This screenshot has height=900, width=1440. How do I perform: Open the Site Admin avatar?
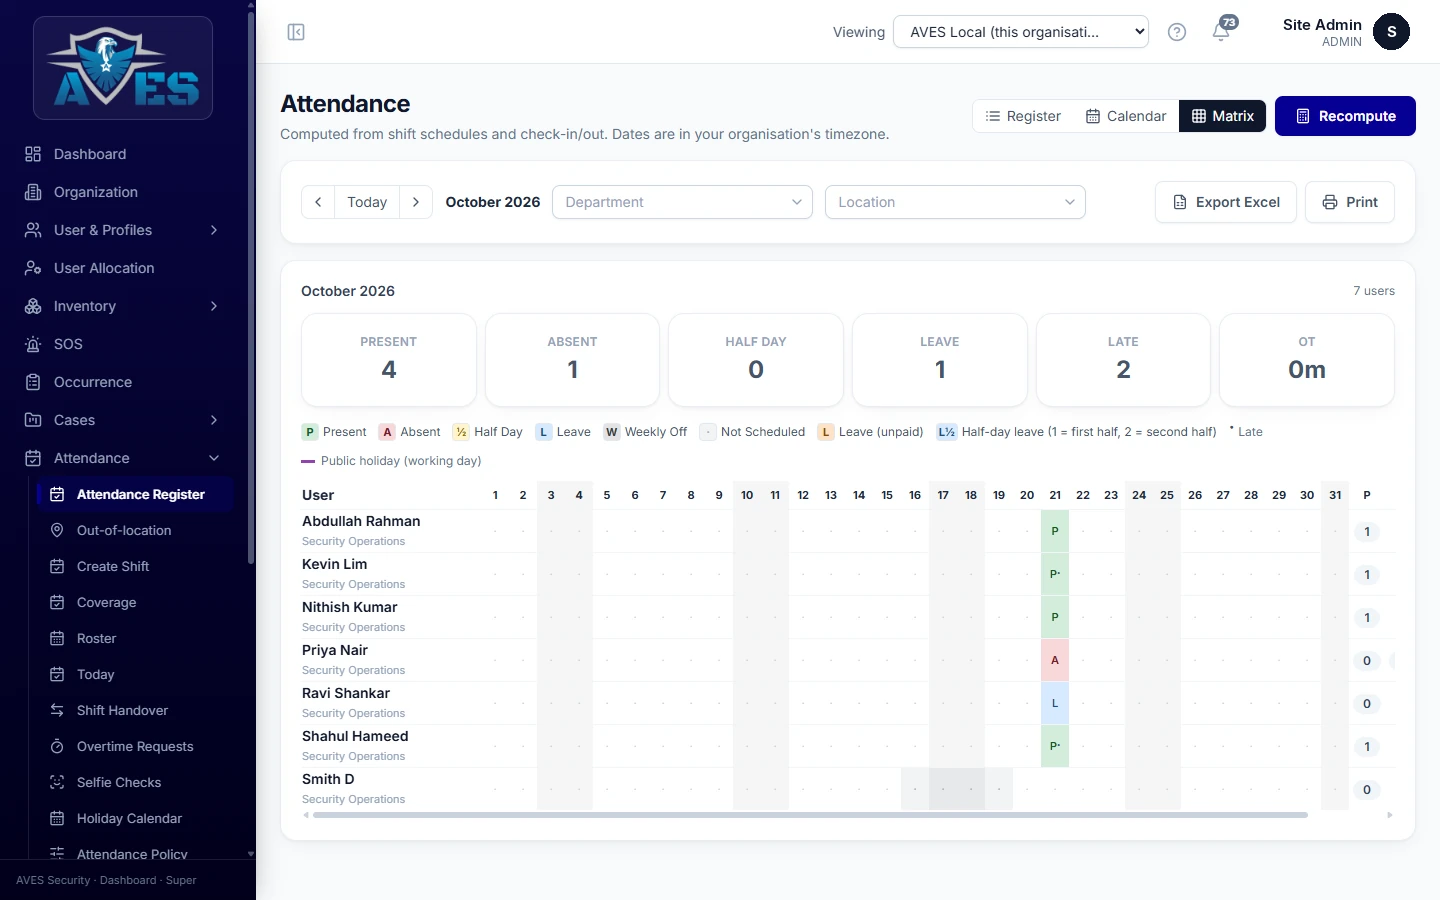1391,32
